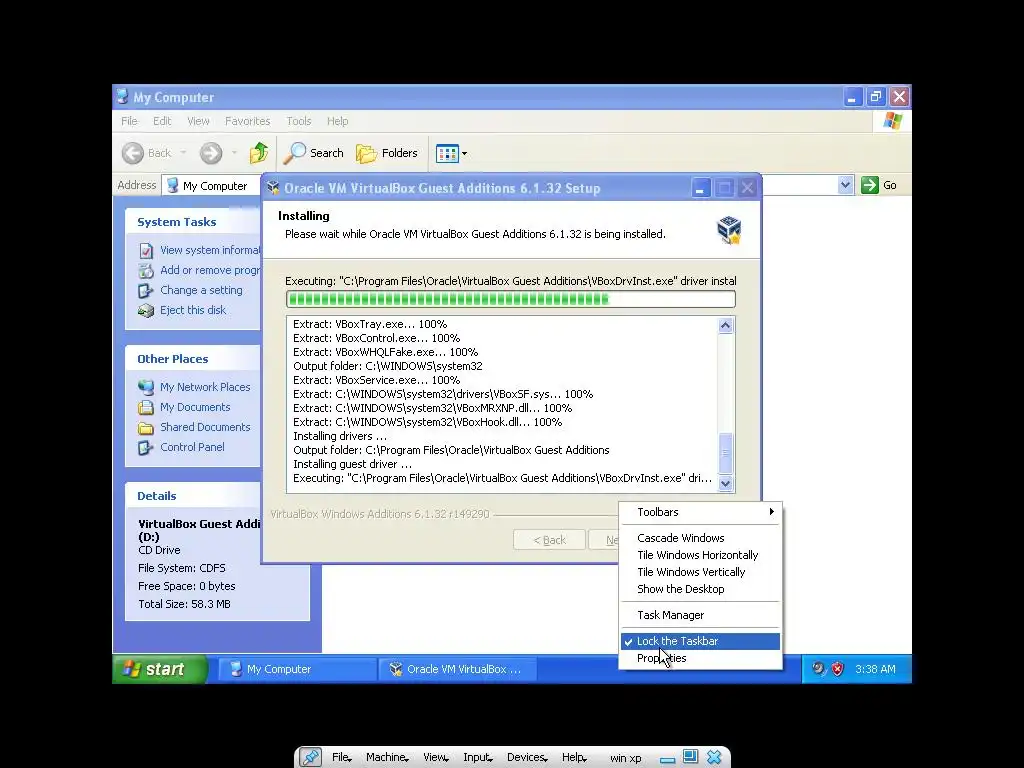
Task: Click the My Network Places icon
Action: click(146, 387)
